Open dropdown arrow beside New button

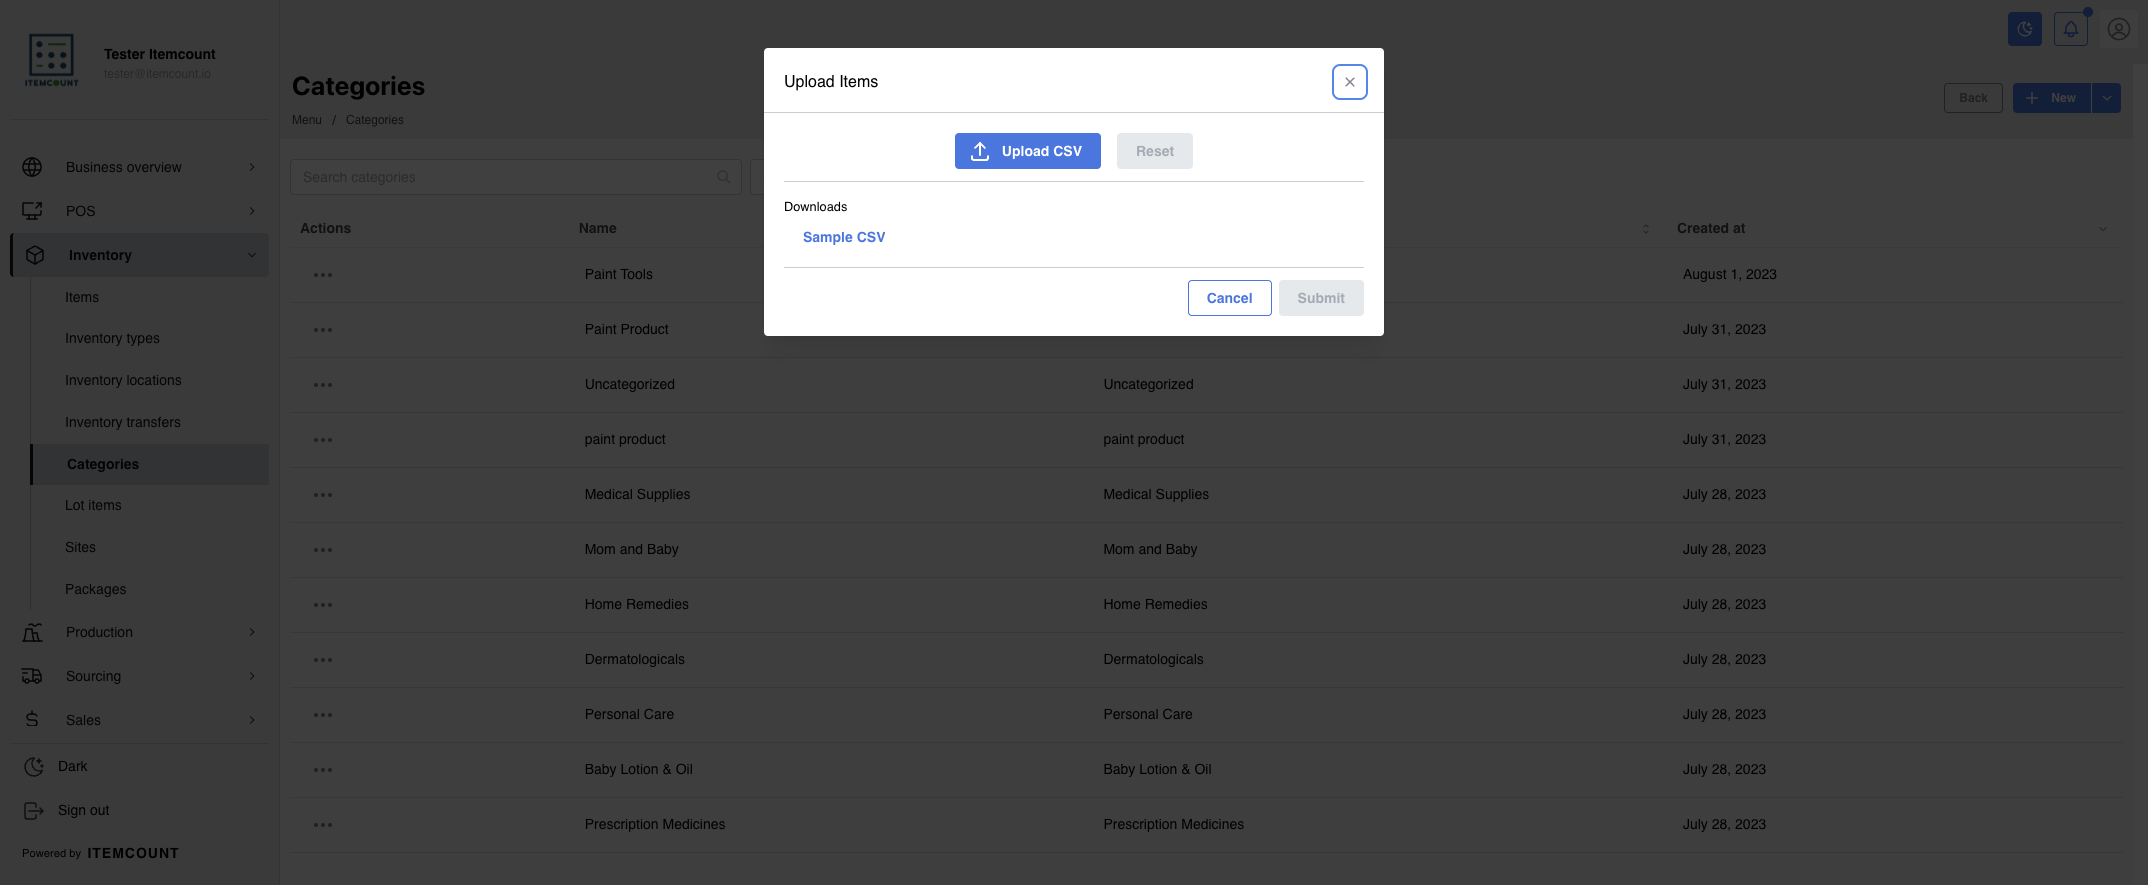pos(2106,98)
